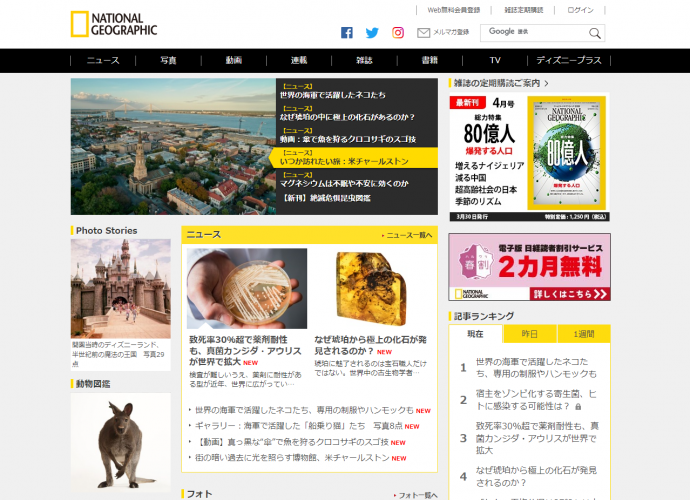
Task: Click the 2カ月無料 promotional banner
Action: (529, 267)
